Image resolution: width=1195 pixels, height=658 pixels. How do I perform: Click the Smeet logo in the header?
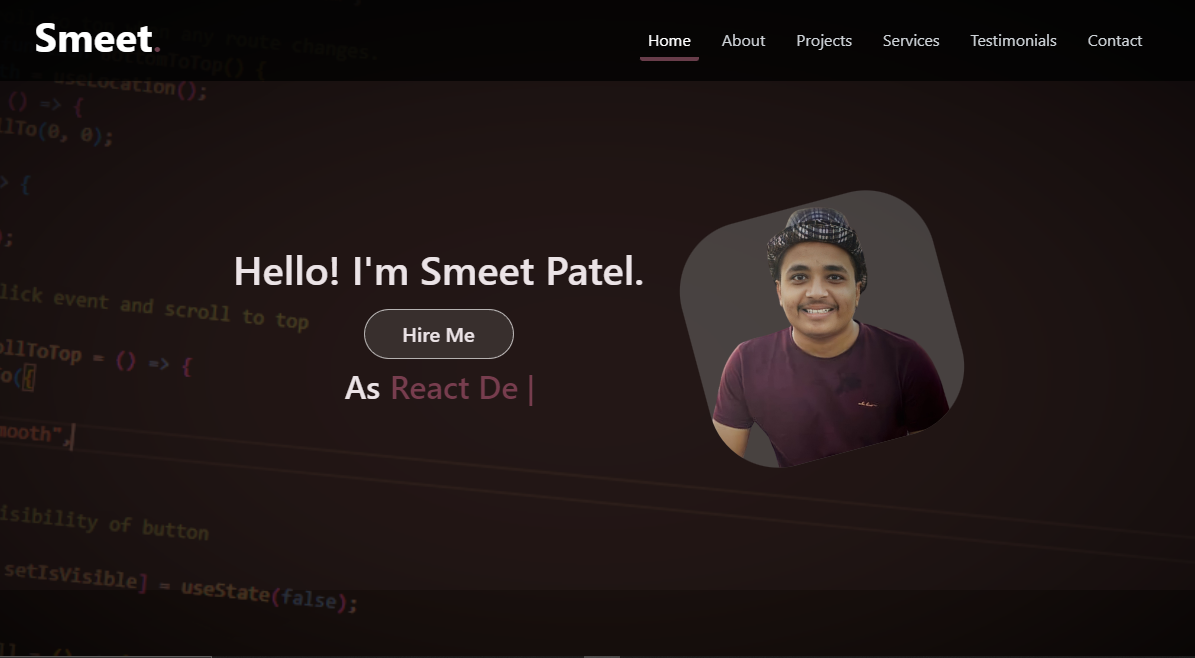(x=98, y=38)
